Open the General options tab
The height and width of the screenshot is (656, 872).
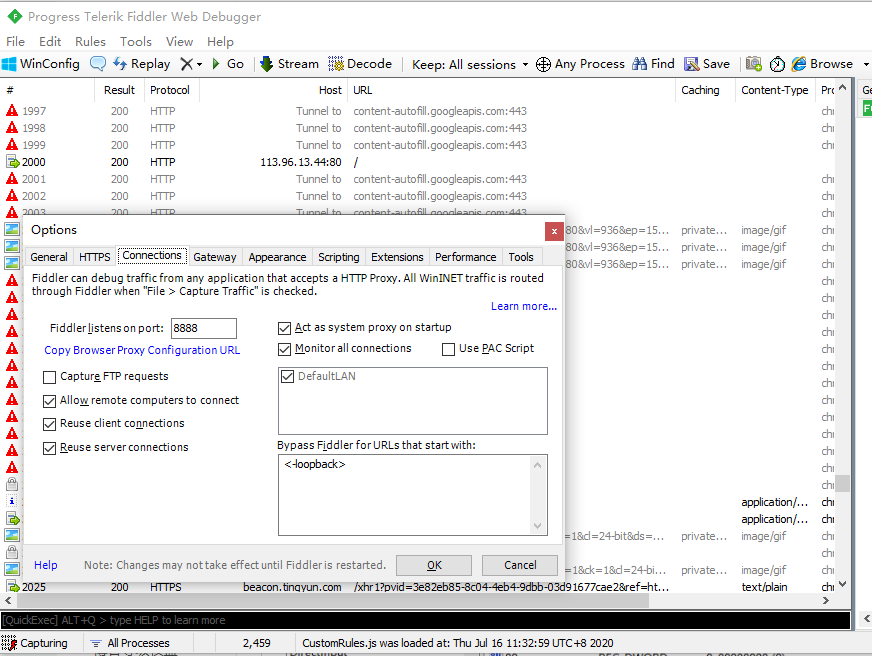click(49, 257)
